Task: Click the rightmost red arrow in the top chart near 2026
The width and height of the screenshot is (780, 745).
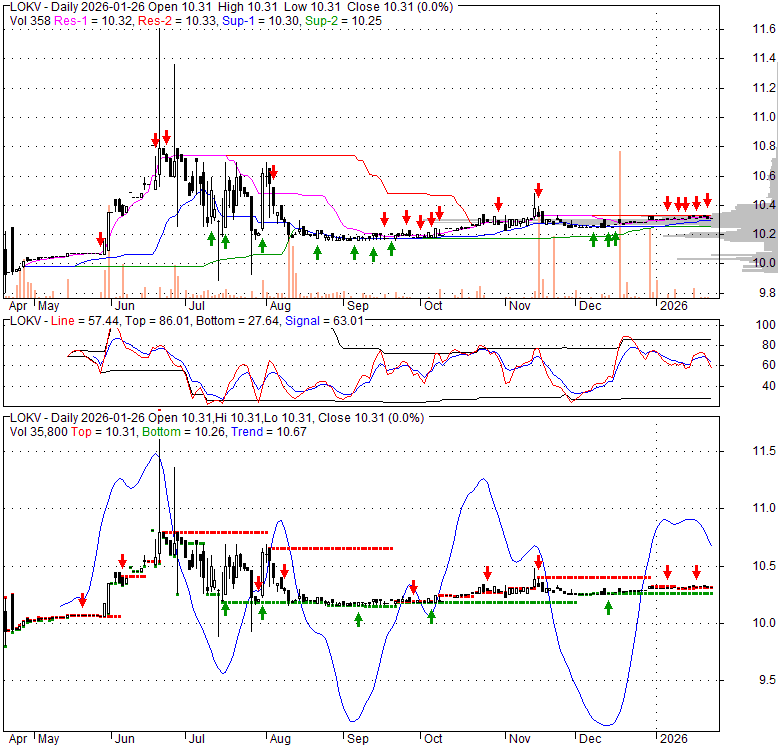Action: [x=707, y=199]
